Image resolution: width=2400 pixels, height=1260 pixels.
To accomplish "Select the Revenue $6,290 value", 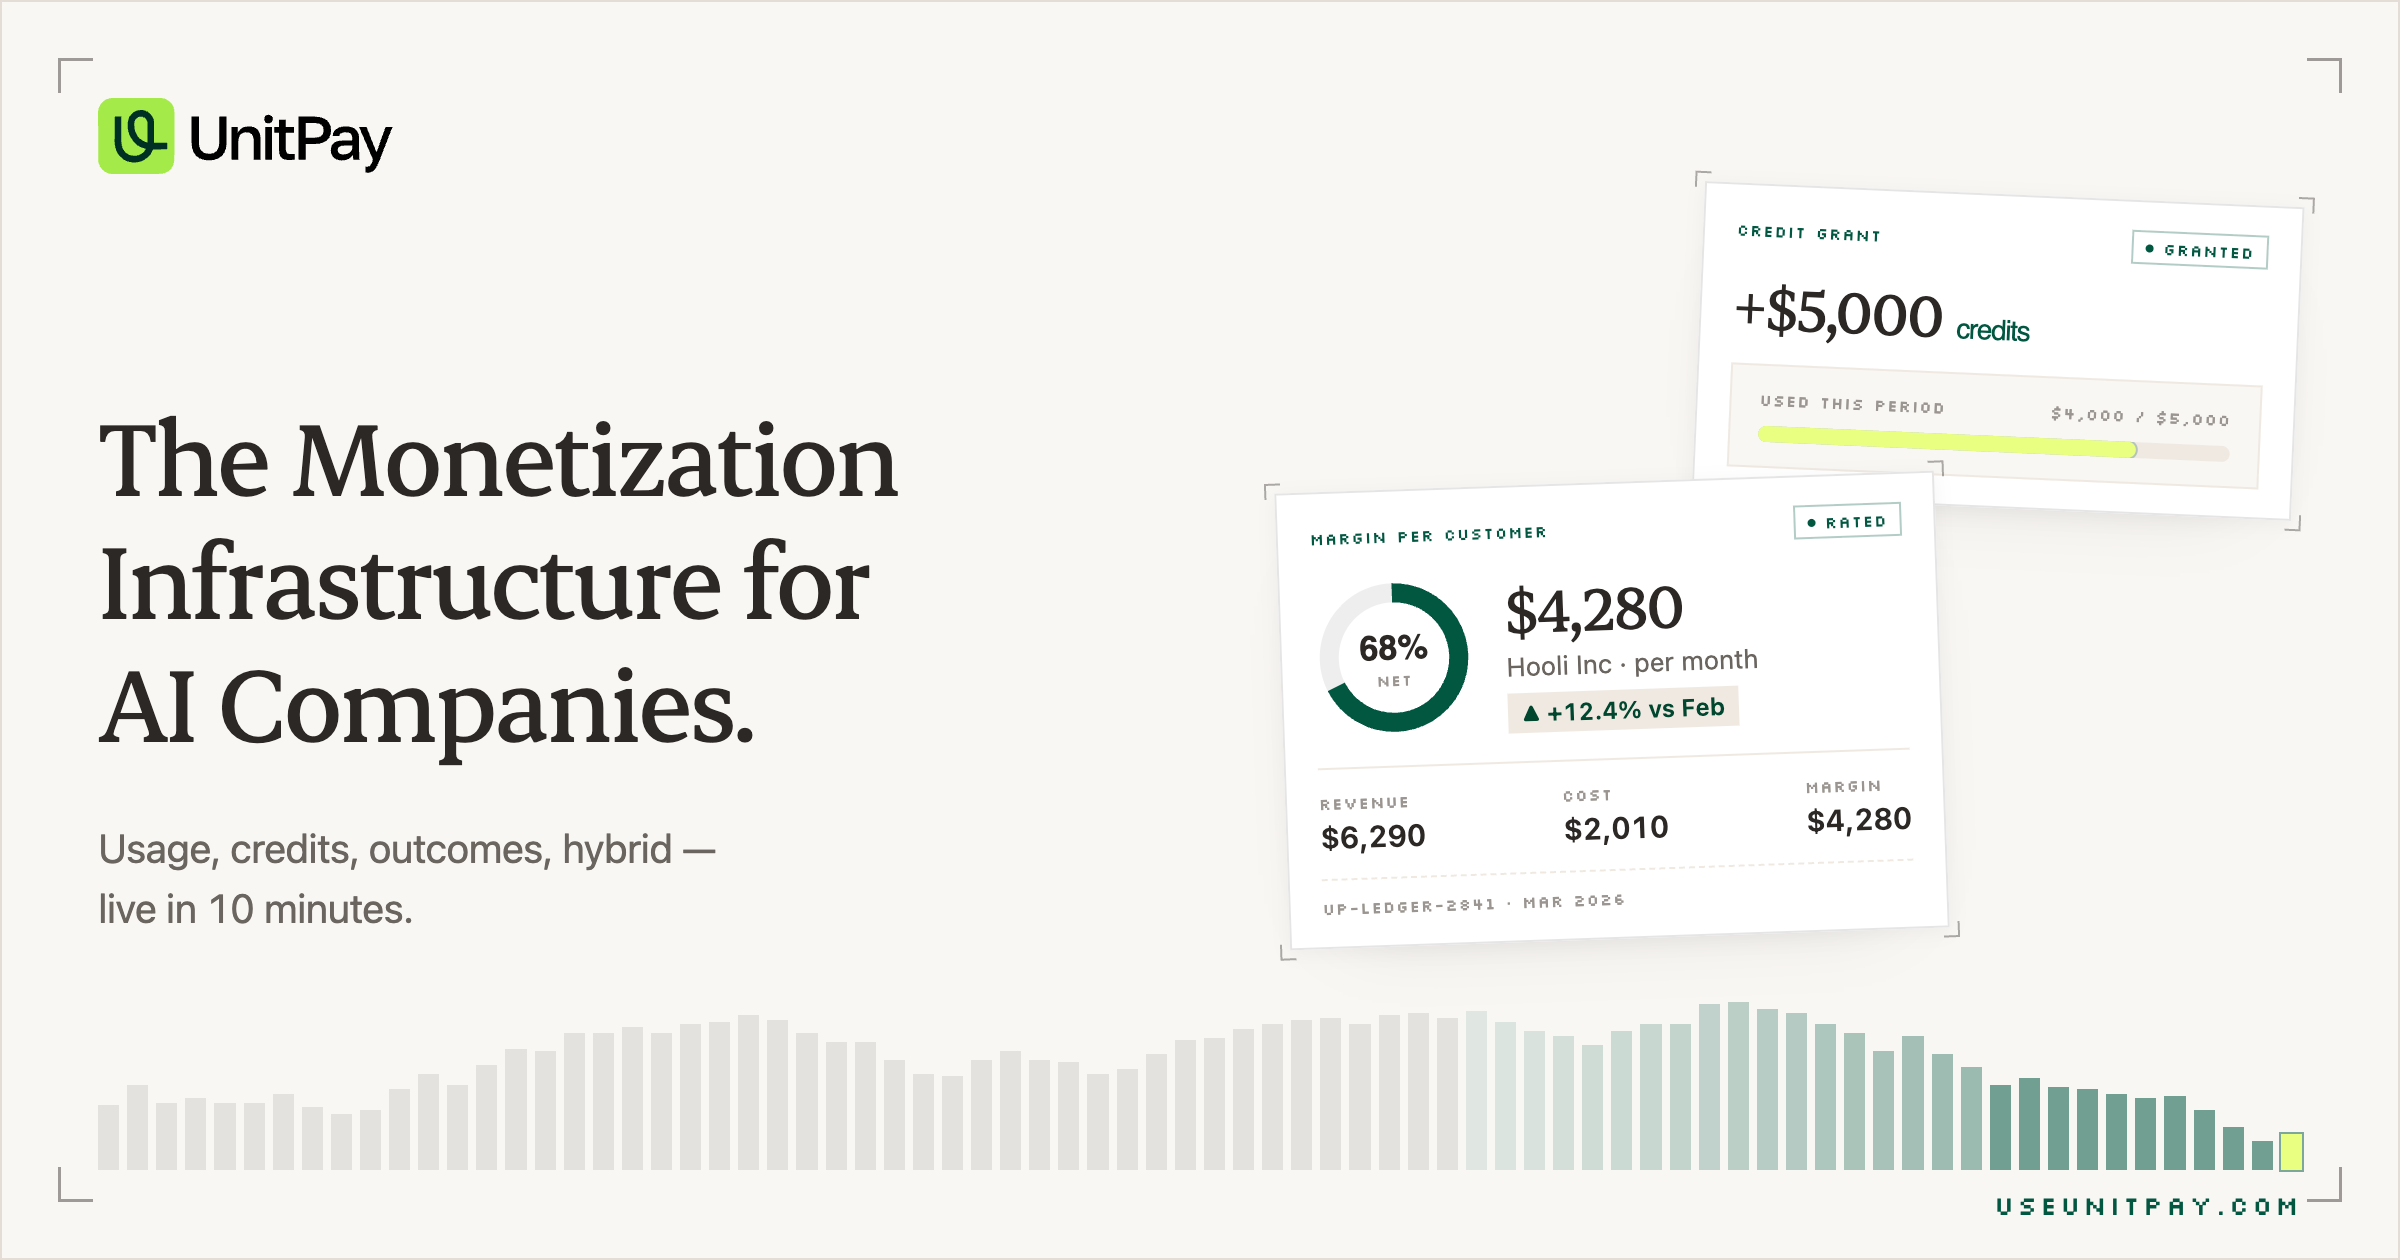I will [1373, 836].
